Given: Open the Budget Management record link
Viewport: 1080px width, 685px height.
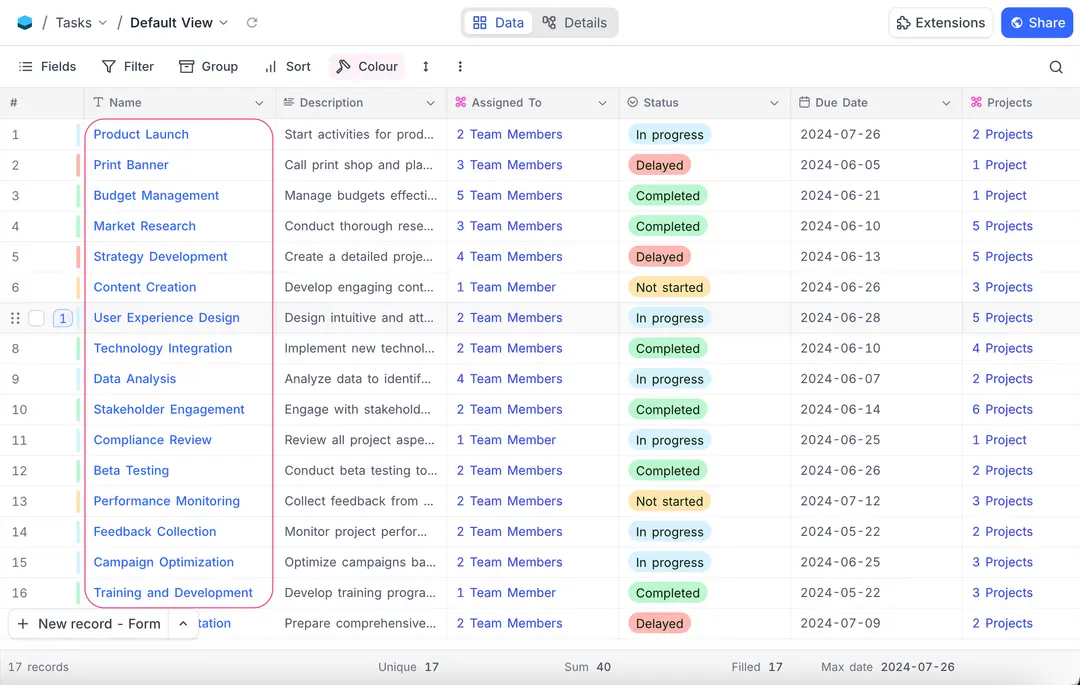Looking at the screenshot, I should click(x=156, y=196).
